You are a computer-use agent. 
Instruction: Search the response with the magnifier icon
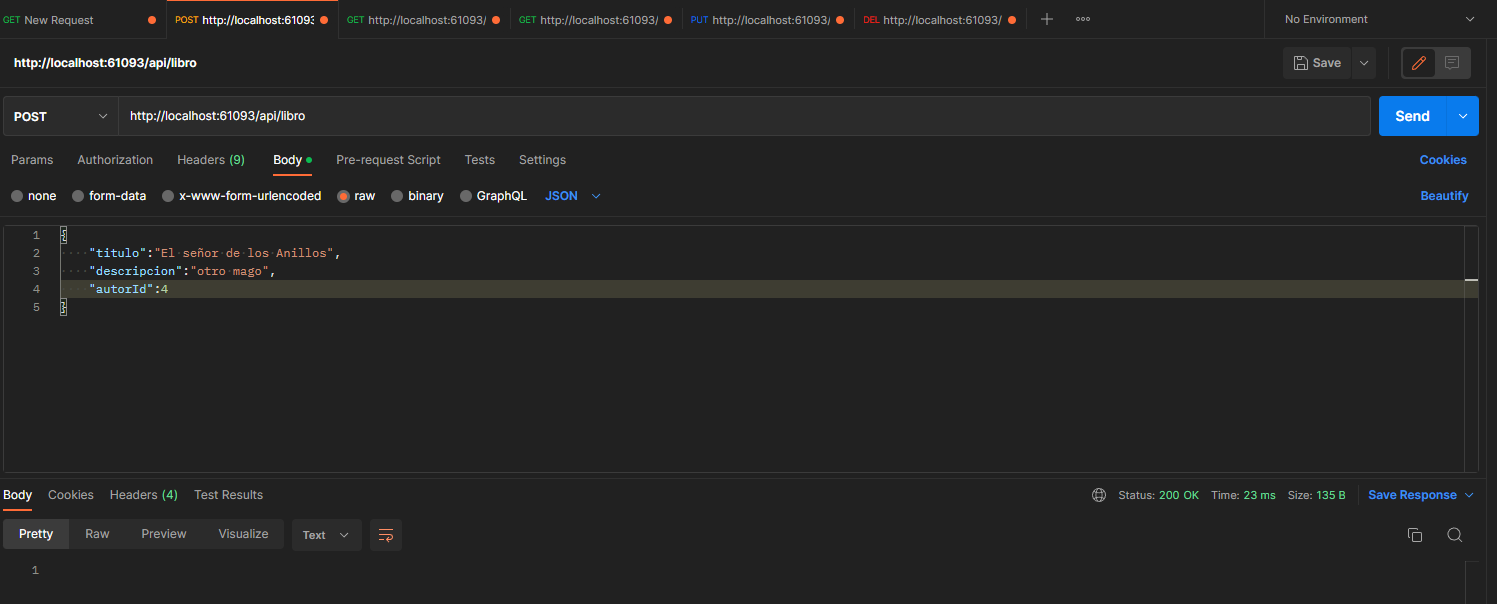pos(1455,535)
